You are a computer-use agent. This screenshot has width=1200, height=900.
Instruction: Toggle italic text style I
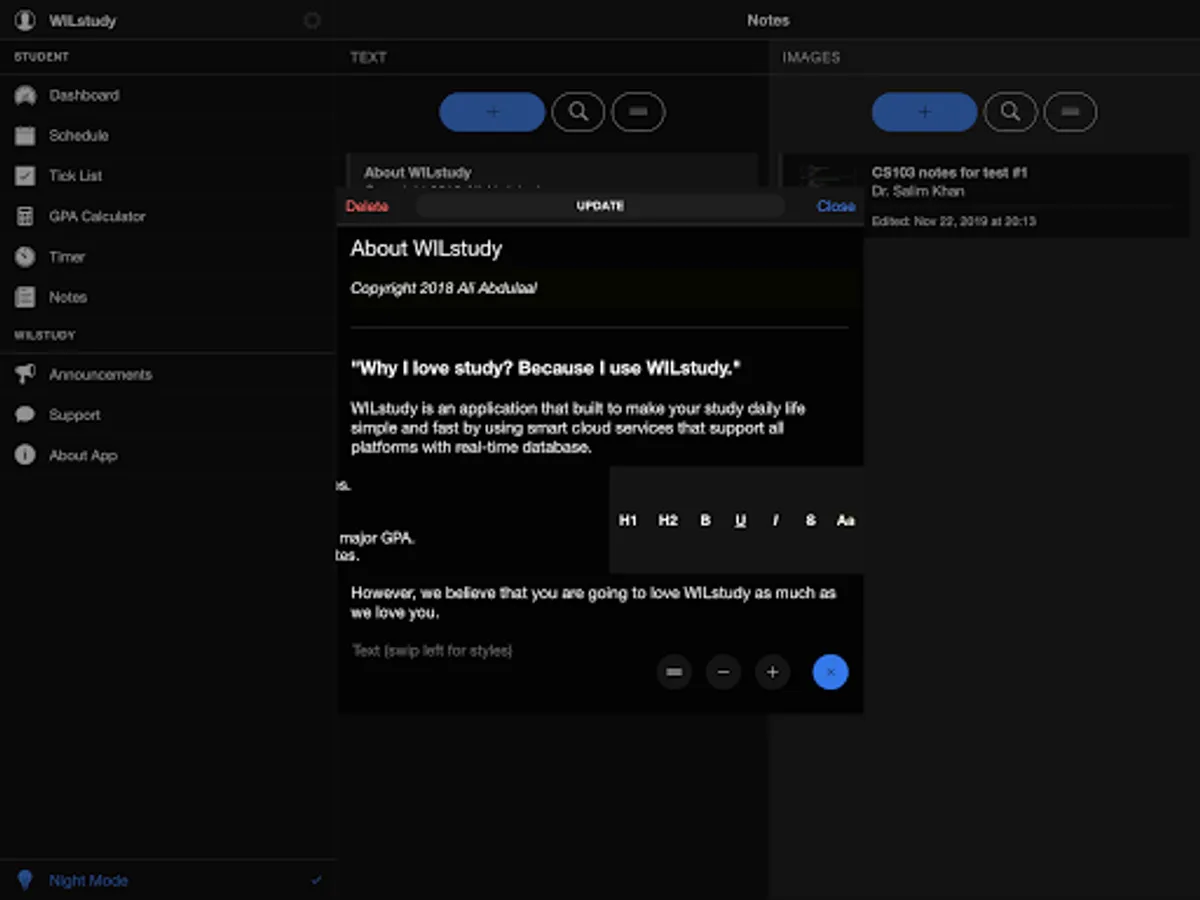(x=775, y=520)
